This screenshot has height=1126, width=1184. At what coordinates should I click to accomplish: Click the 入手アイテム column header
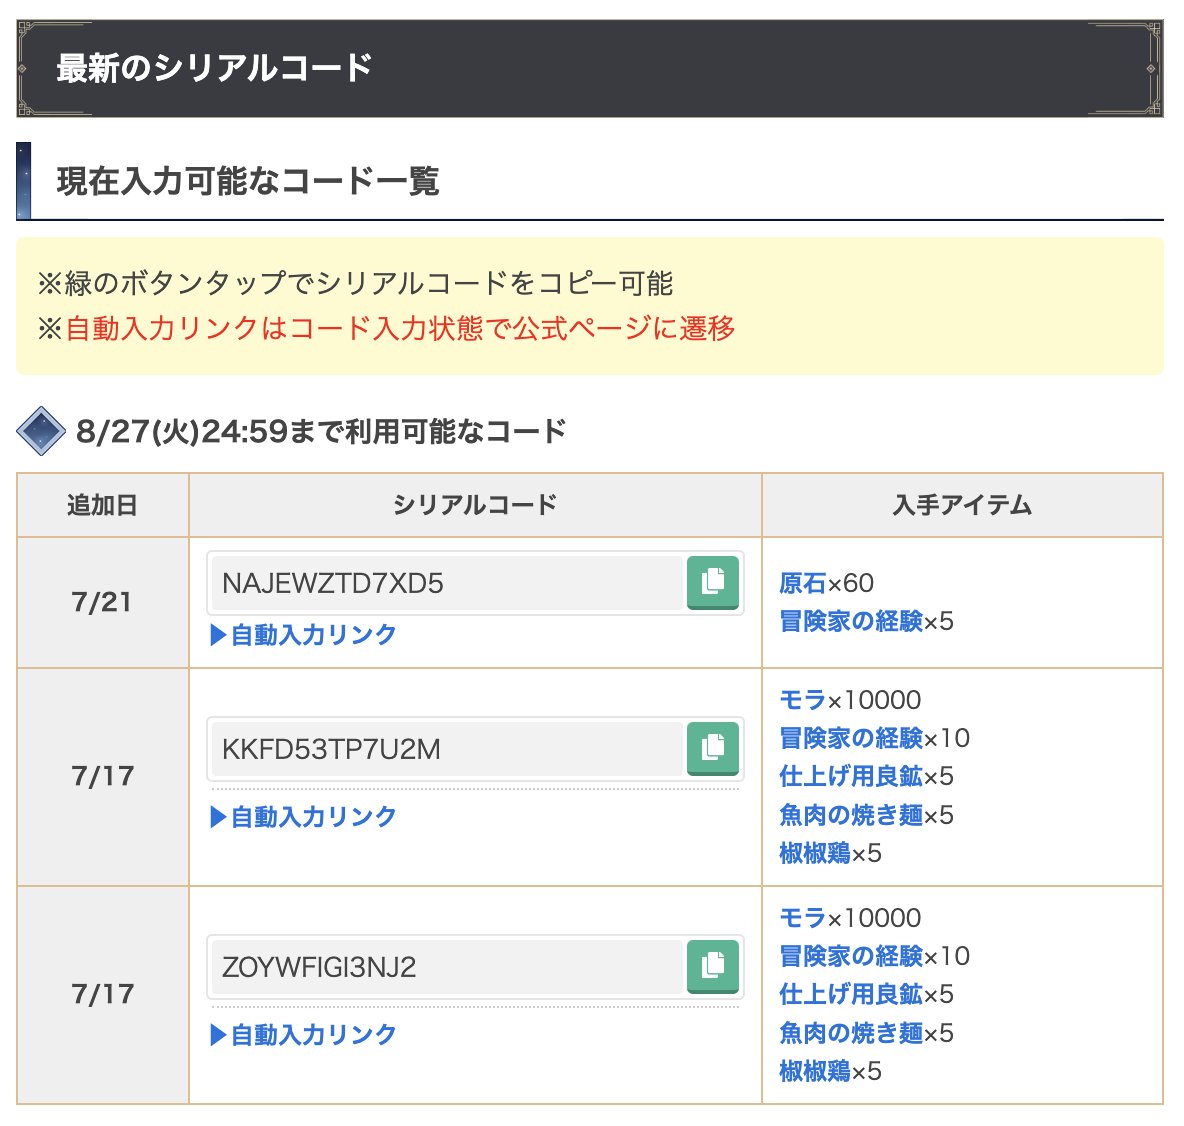point(963,505)
